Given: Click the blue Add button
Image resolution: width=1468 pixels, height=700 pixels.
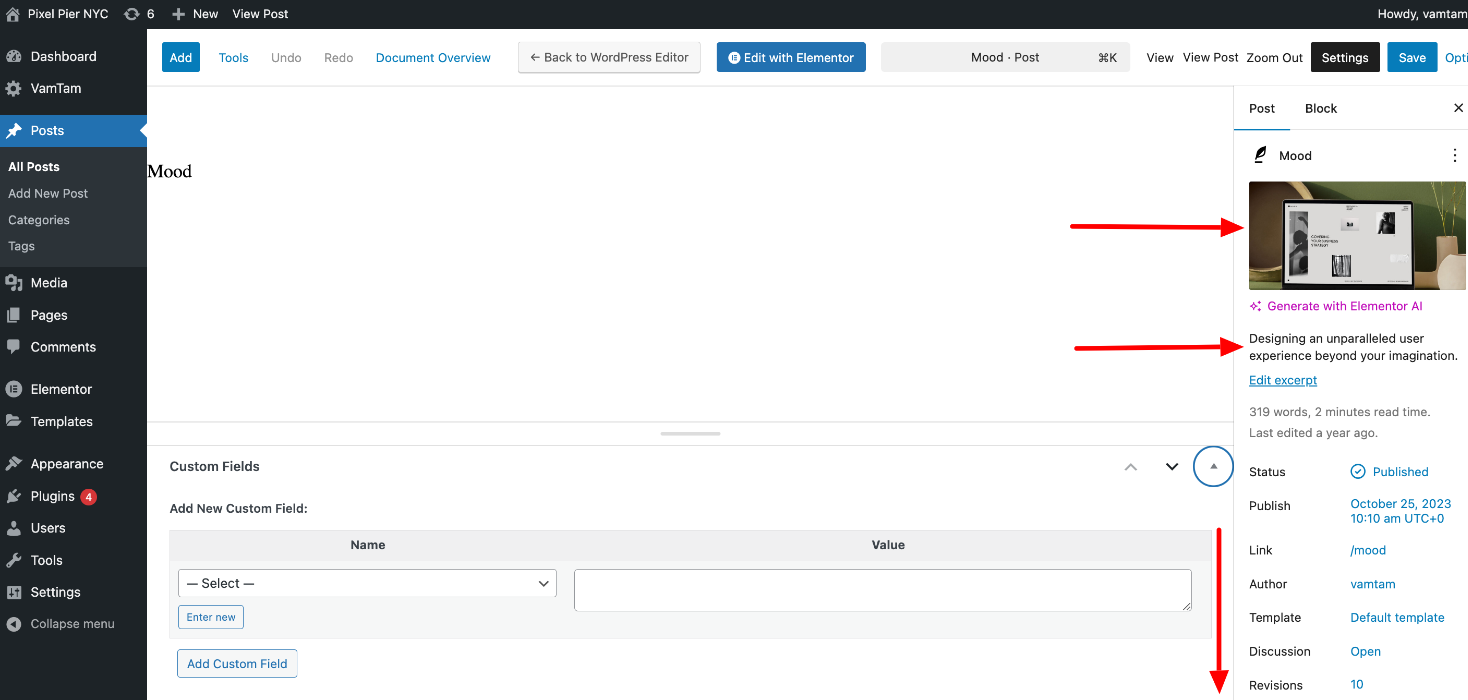Looking at the screenshot, I should [181, 57].
